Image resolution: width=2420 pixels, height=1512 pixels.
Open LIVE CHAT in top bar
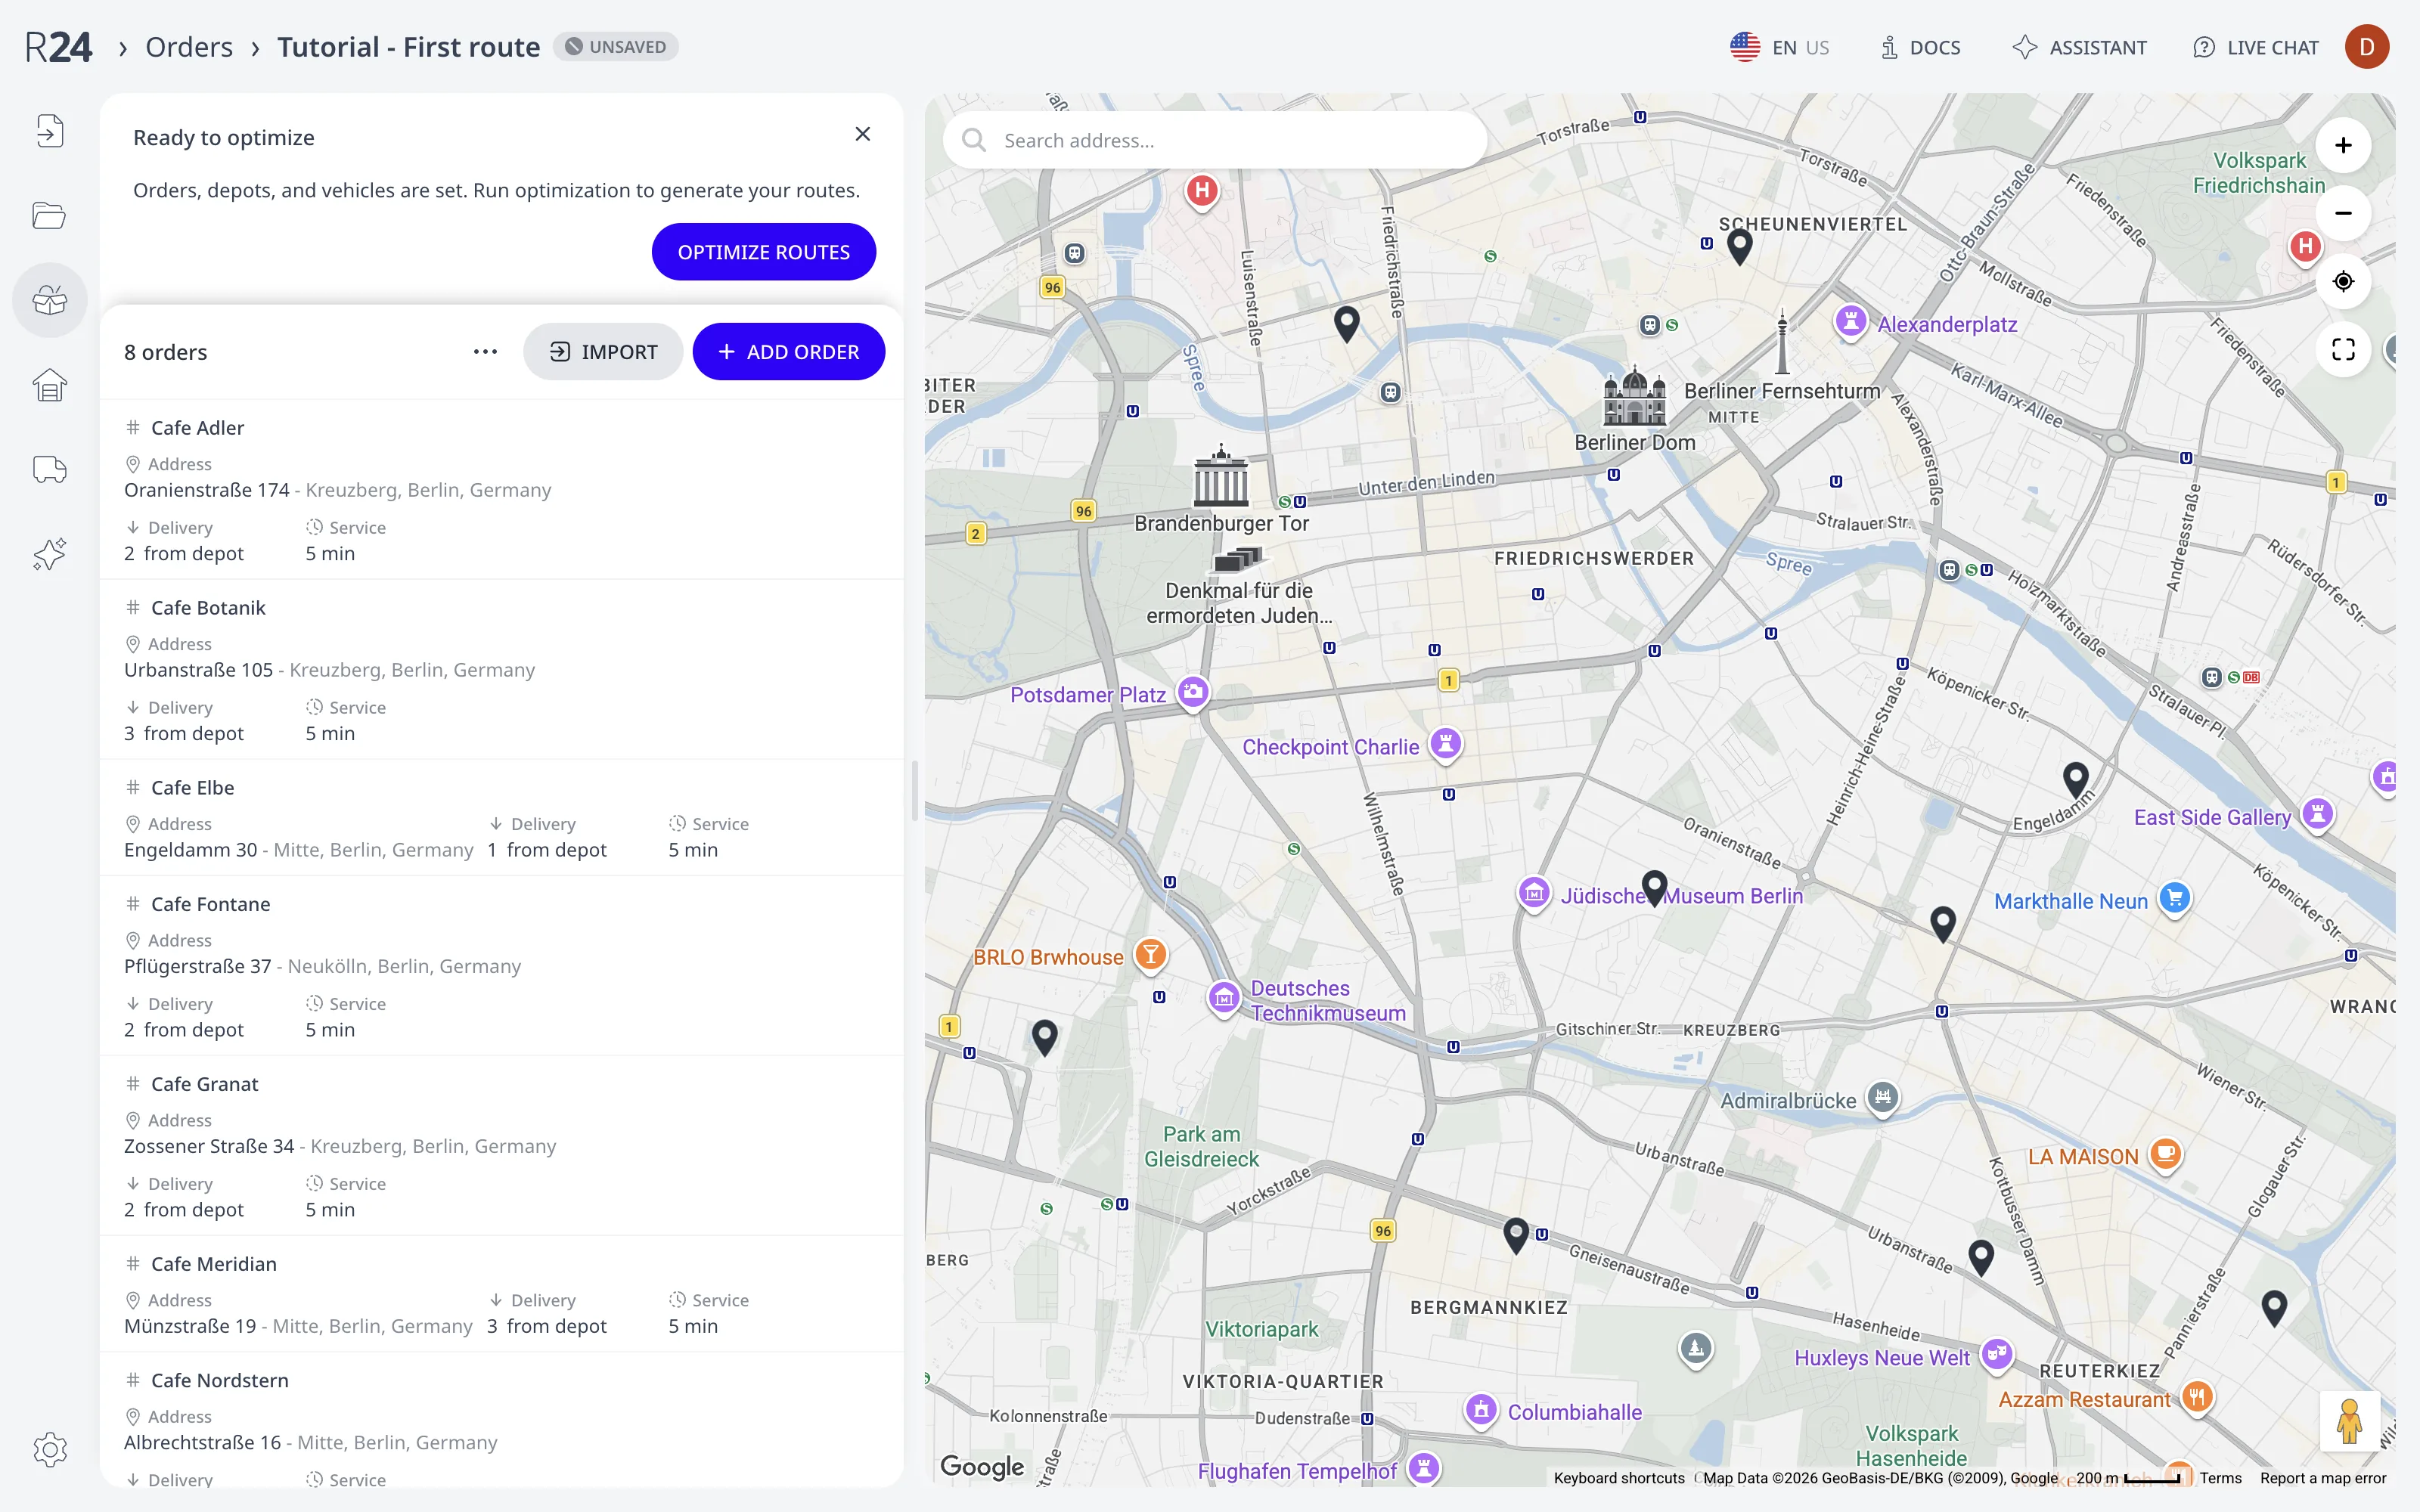pyautogui.click(x=2255, y=47)
